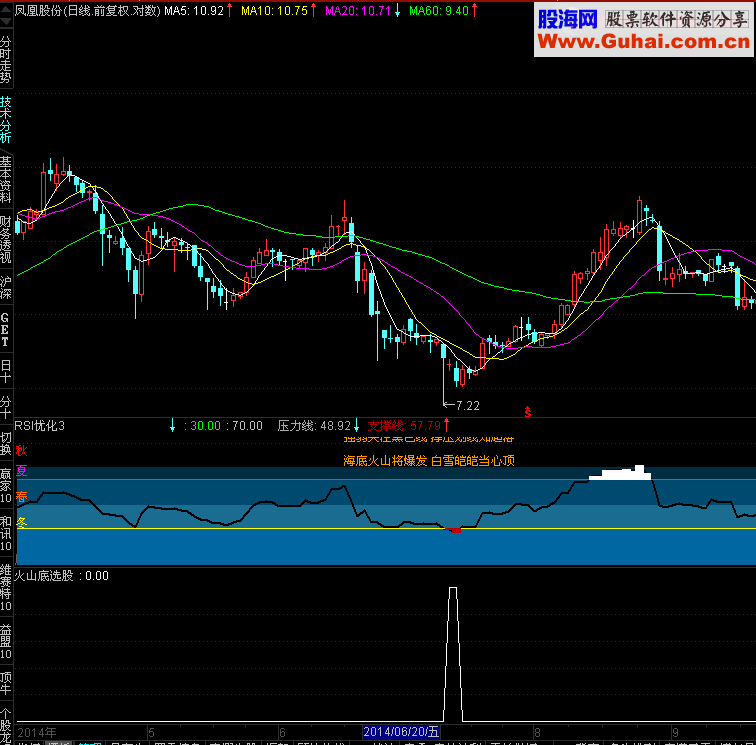
Task: Open the 赢家10 sidebar entry
Action: tap(6, 486)
